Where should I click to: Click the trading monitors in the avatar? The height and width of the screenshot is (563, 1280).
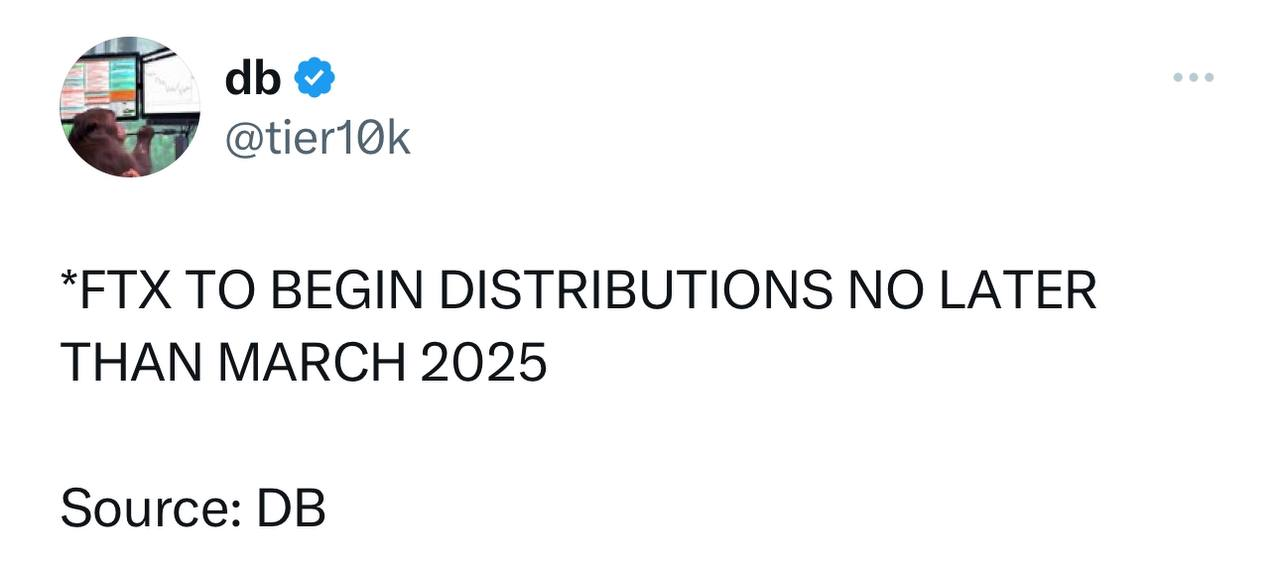(110, 82)
